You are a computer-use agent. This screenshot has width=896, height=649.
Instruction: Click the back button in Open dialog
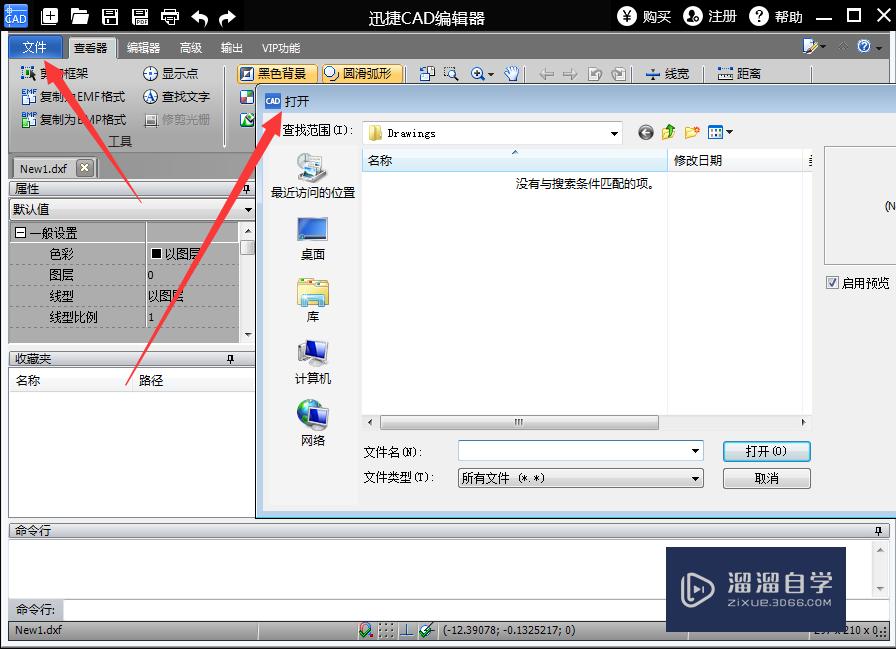pos(646,133)
